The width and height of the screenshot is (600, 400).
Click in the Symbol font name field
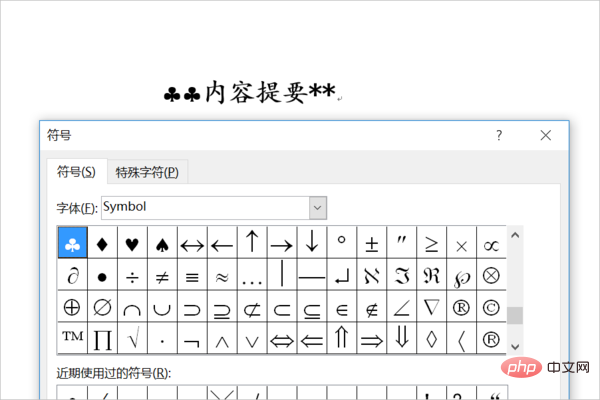click(x=204, y=207)
